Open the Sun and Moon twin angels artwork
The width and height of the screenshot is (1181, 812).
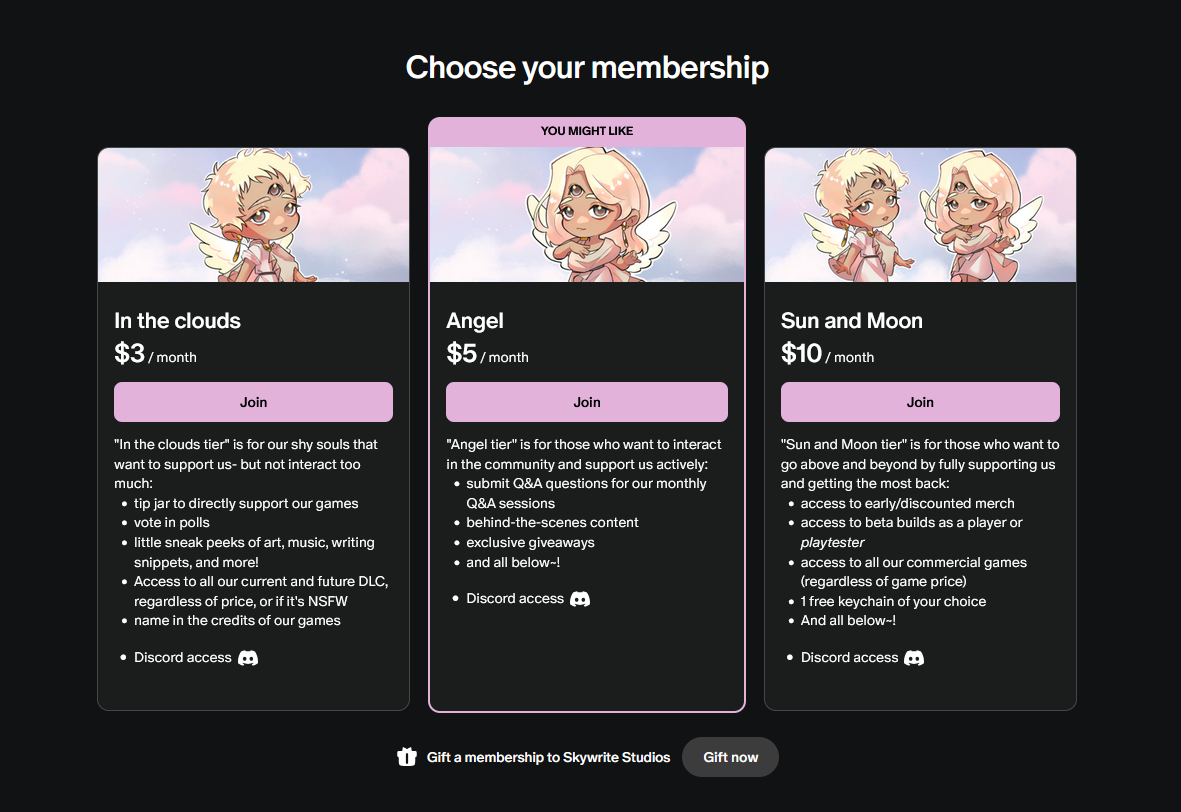[920, 215]
